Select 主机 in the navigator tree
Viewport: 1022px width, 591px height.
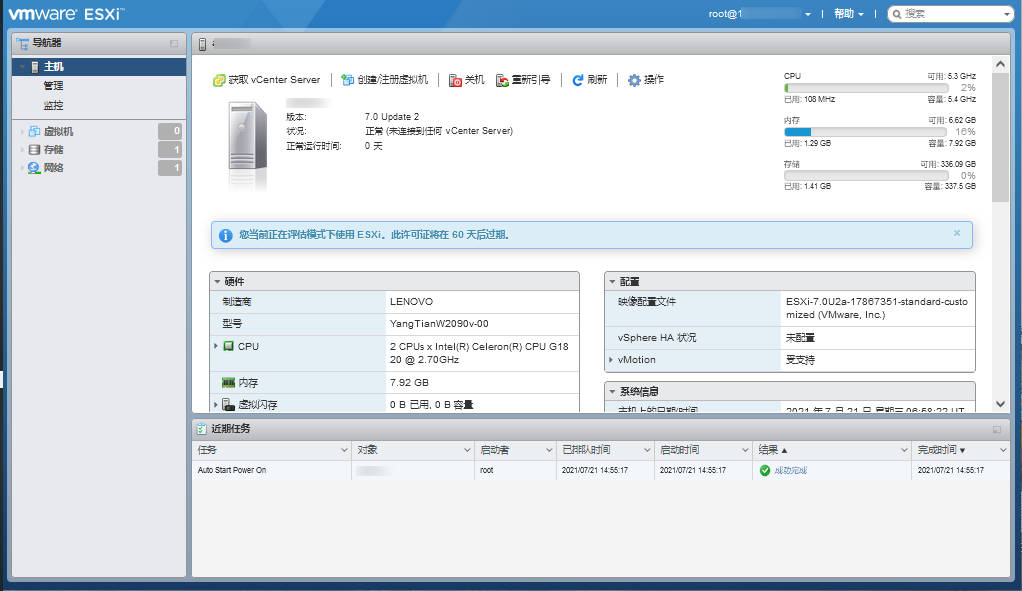coord(99,66)
